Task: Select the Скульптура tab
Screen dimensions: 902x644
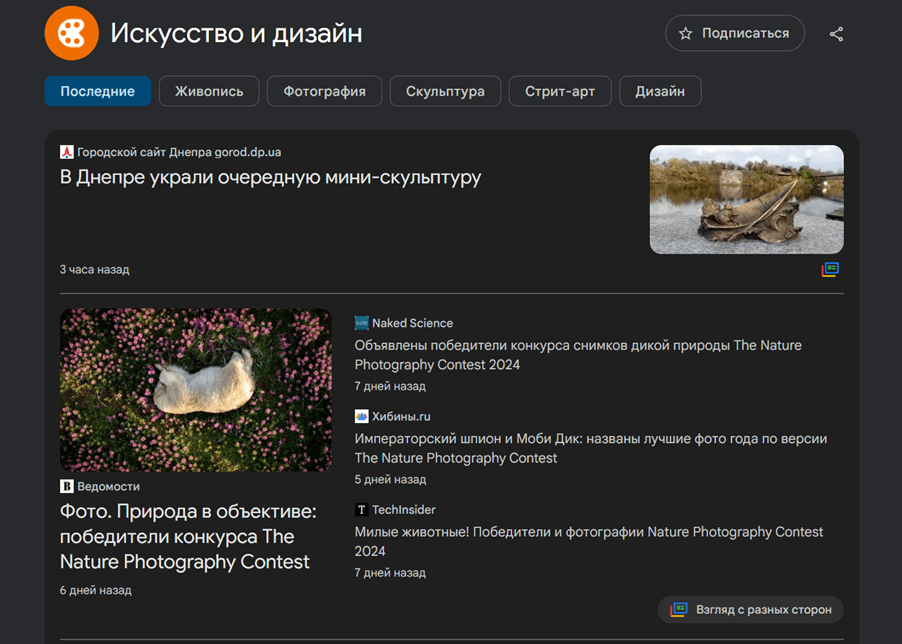Action: click(x=445, y=91)
